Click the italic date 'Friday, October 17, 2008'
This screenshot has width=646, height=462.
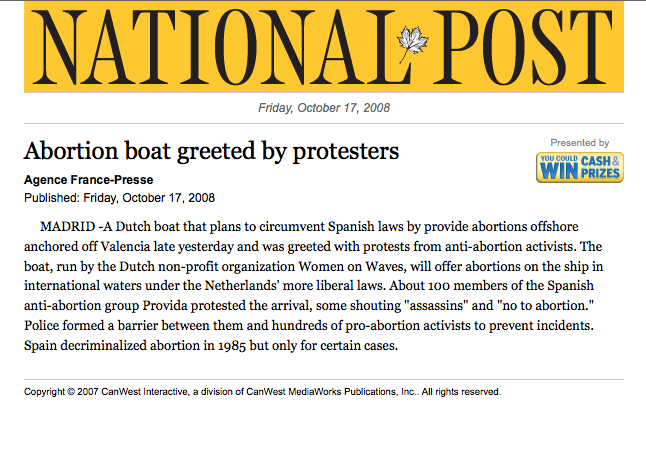click(323, 108)
